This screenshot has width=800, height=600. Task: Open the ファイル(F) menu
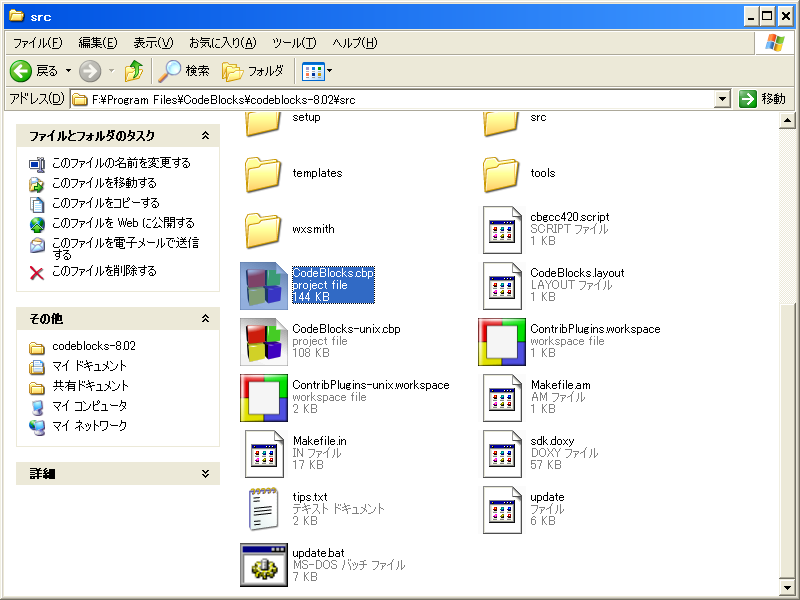point(37,43)
